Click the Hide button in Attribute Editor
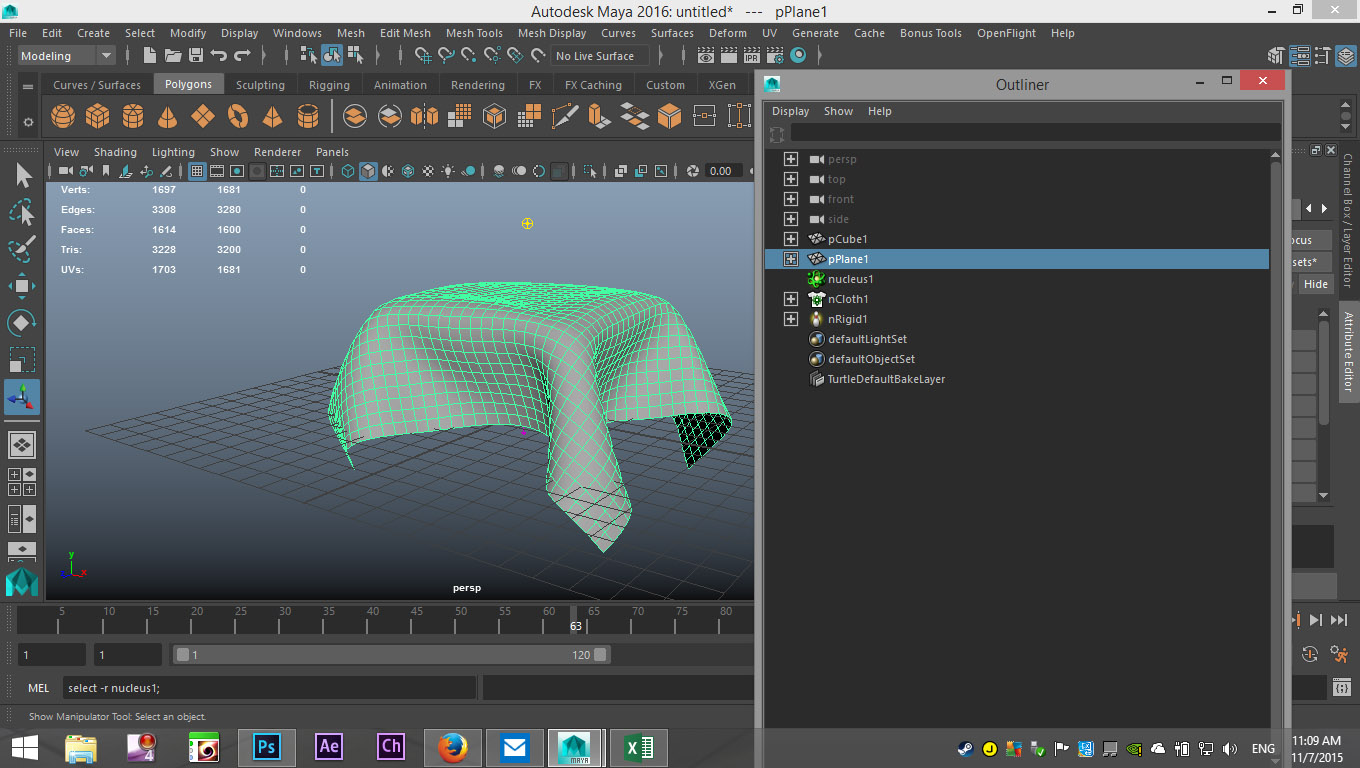1360x768 pixels. tap(1315, 284)
